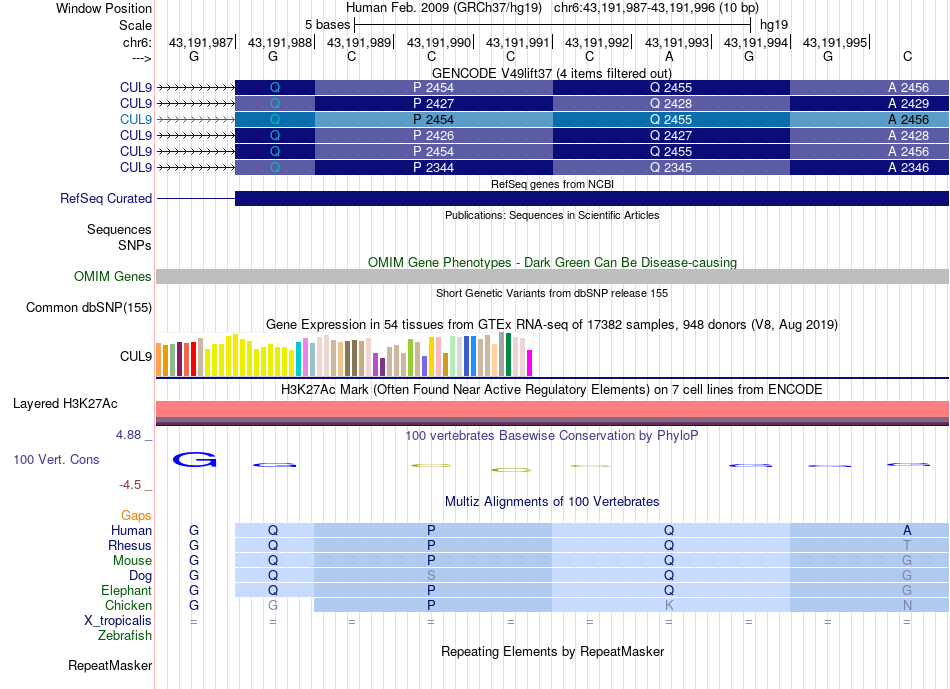Screen dimensions: 950x689
Task: Select the CUL9 transcript codon P 2426
Action: point(433,136)
